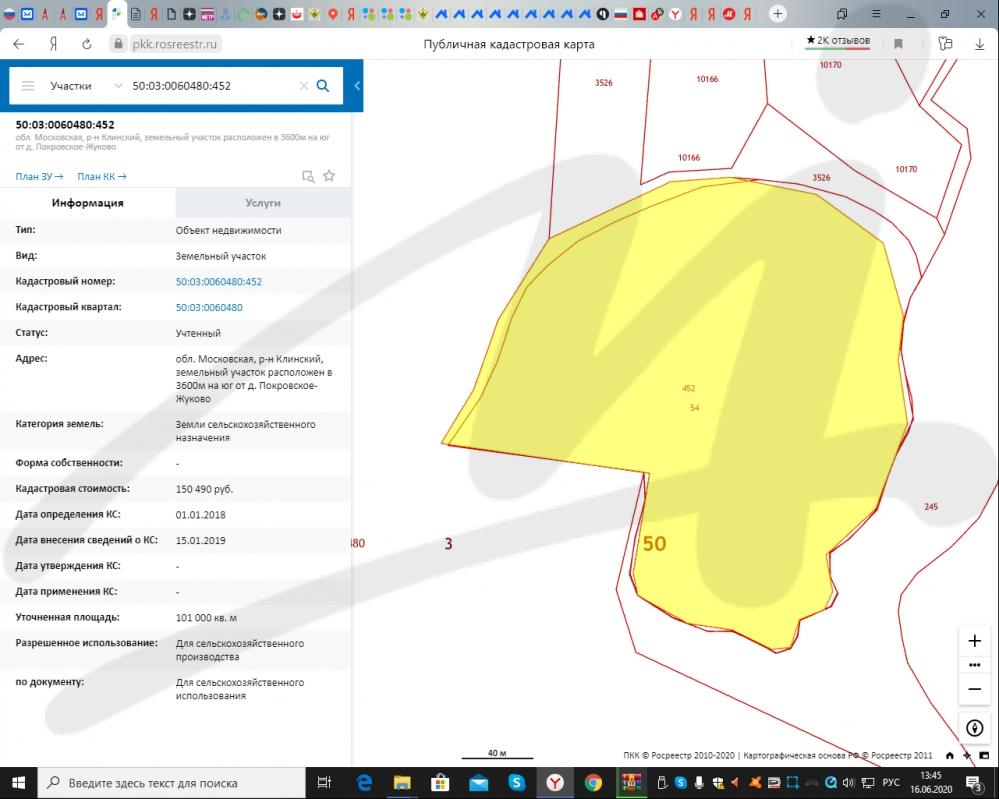Click the cadastral number search field

click(x=212, y=85)
